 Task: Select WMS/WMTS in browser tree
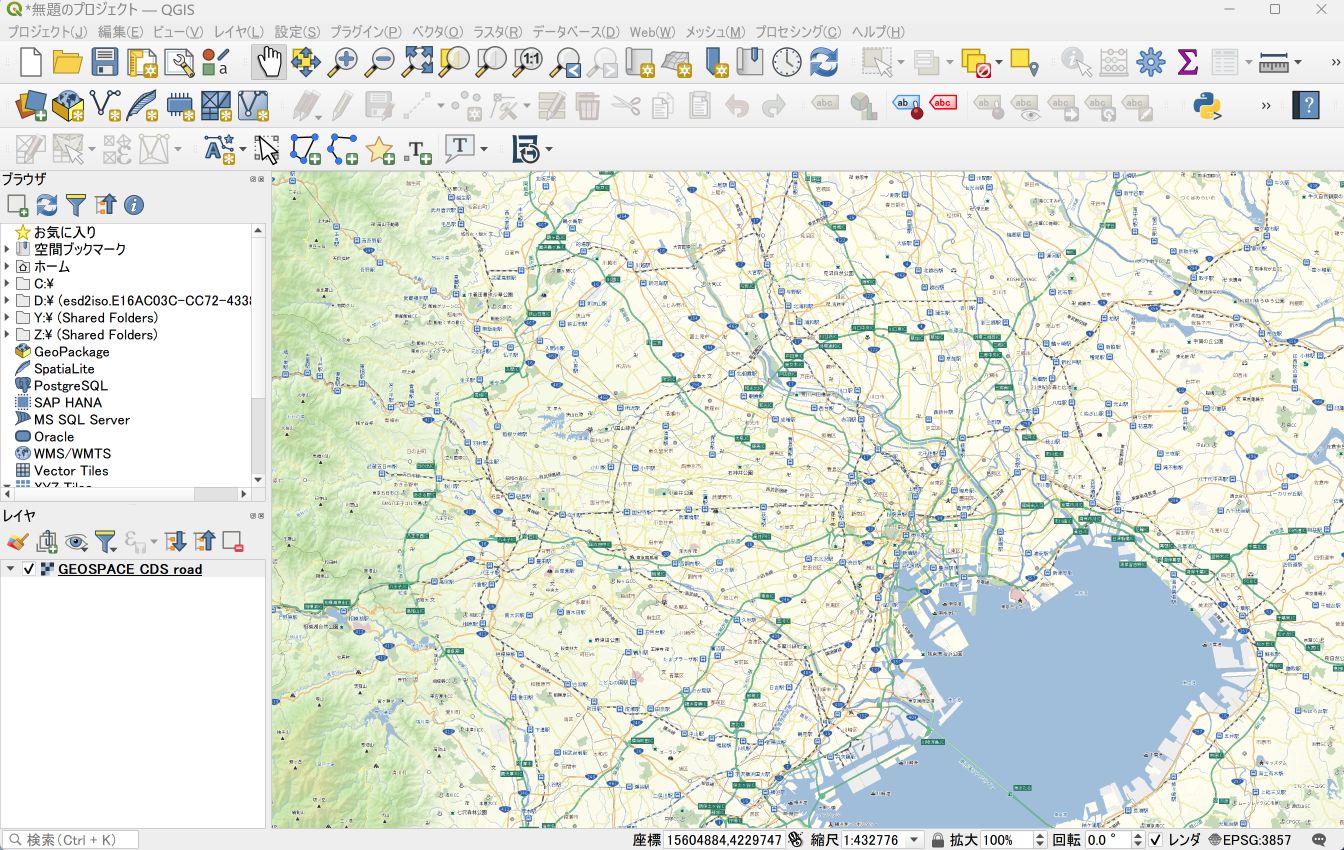(x=72, y=453)
